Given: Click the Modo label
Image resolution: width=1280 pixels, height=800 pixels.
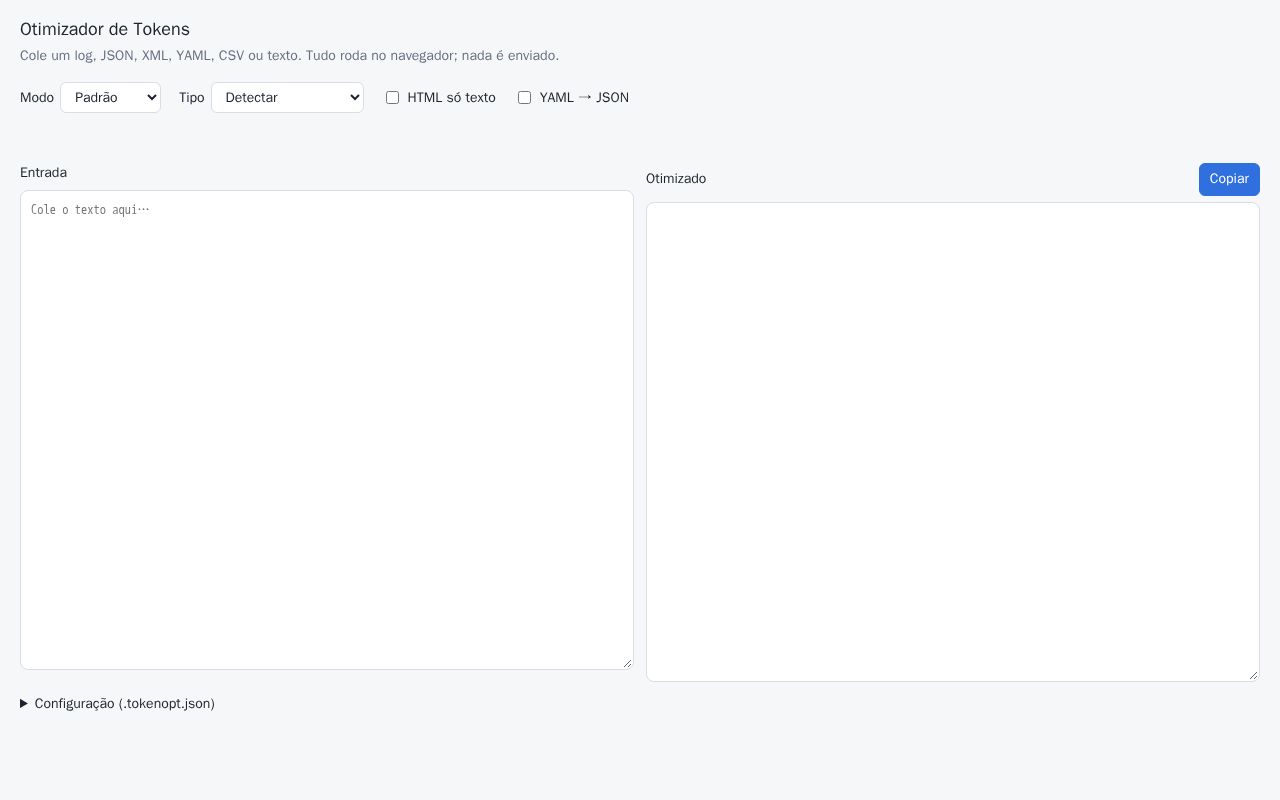Looking at the screenshot, I should tap(37, 97).
